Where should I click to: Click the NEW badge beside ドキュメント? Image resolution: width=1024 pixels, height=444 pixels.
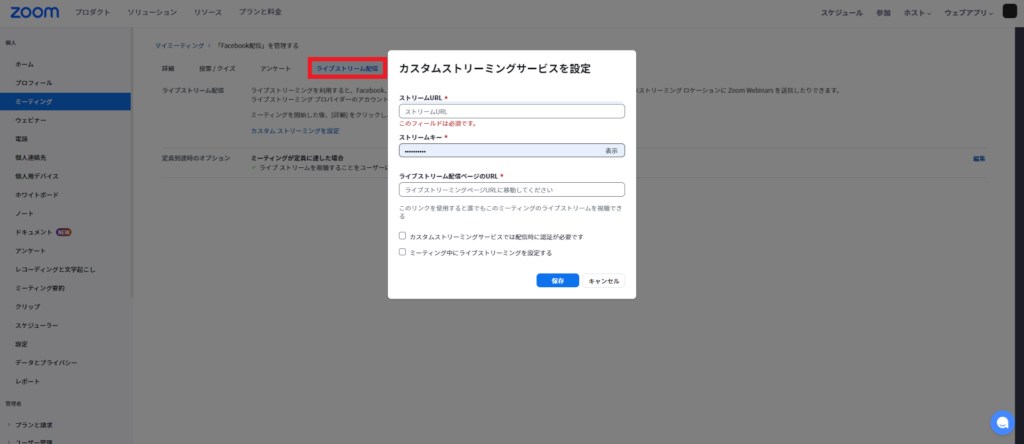point(63,231)
